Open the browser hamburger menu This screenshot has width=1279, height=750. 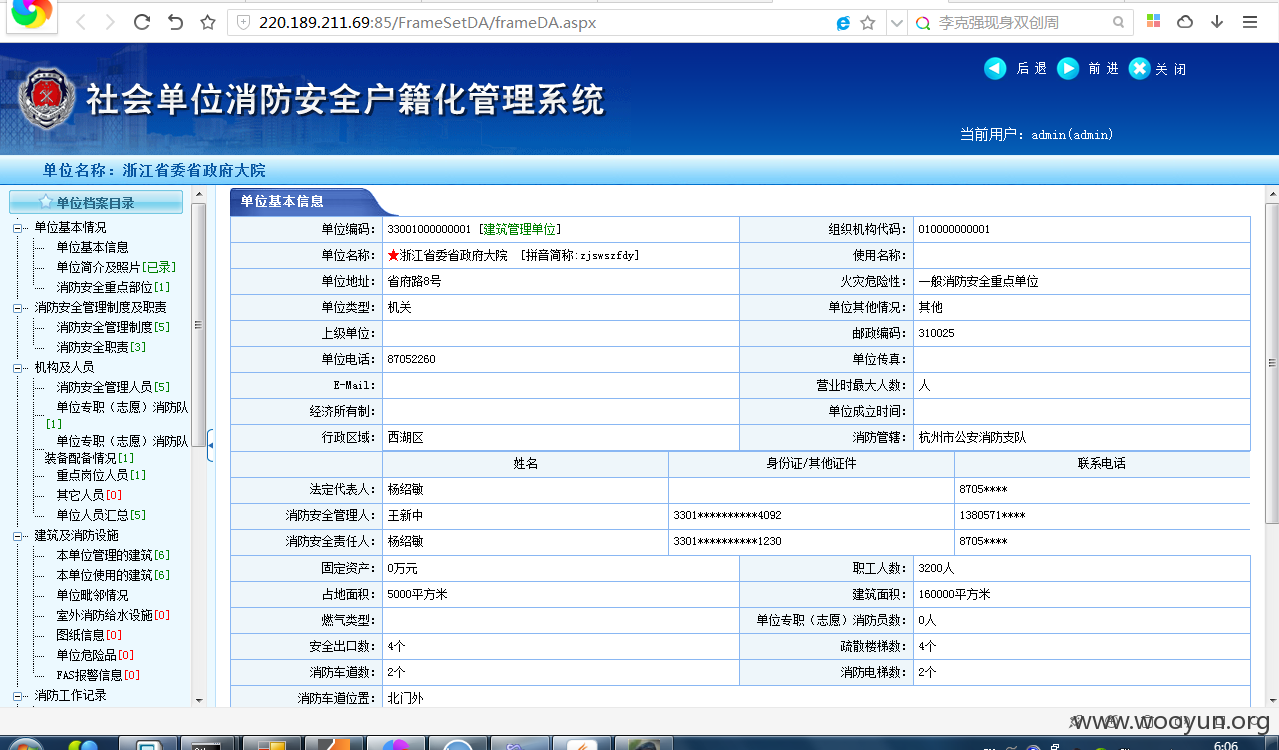1250,22
